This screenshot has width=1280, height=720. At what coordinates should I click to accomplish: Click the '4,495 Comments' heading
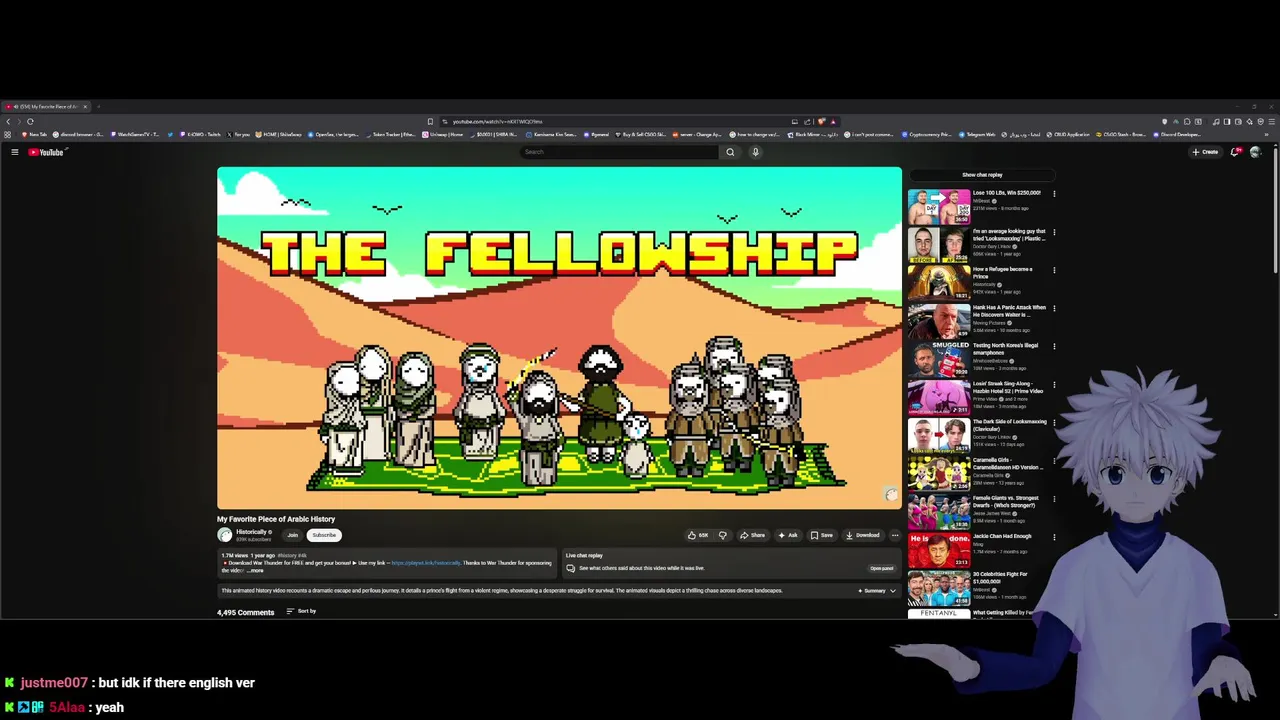coord(245,612)
